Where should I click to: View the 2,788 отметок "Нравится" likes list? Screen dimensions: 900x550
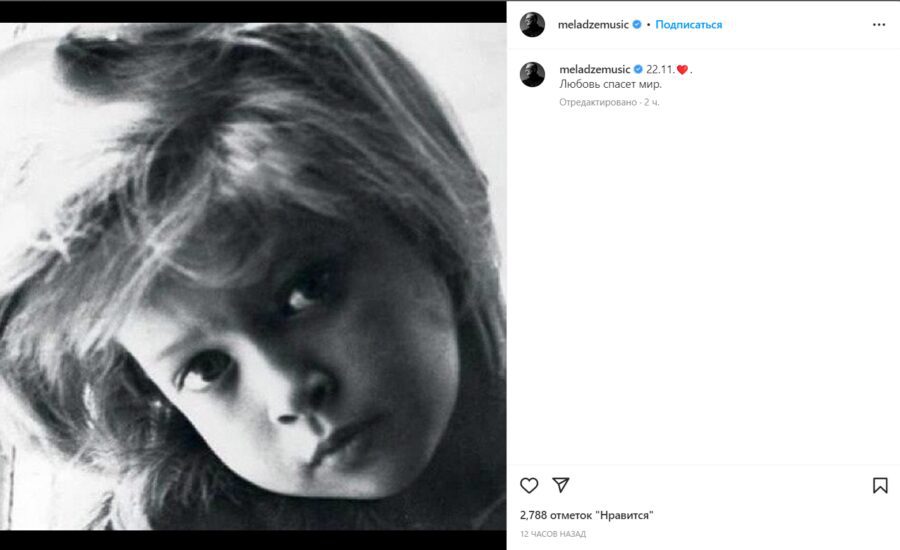(586, 515)
